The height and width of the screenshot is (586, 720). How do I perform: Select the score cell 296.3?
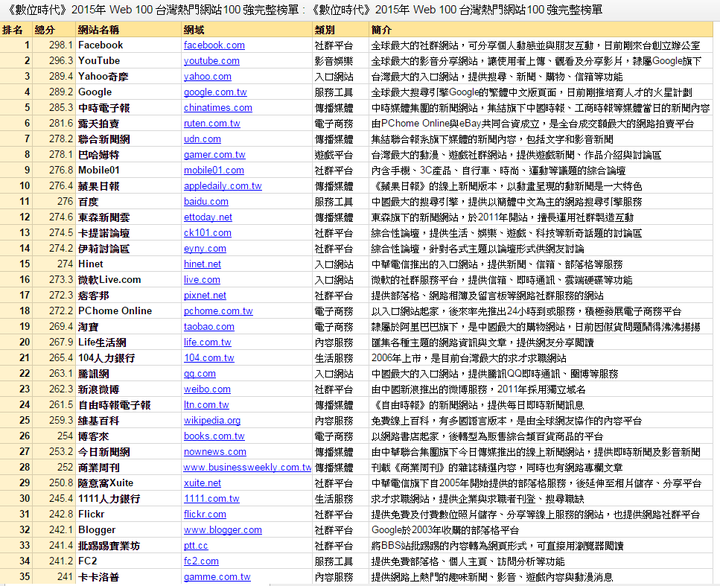point(53,61)
